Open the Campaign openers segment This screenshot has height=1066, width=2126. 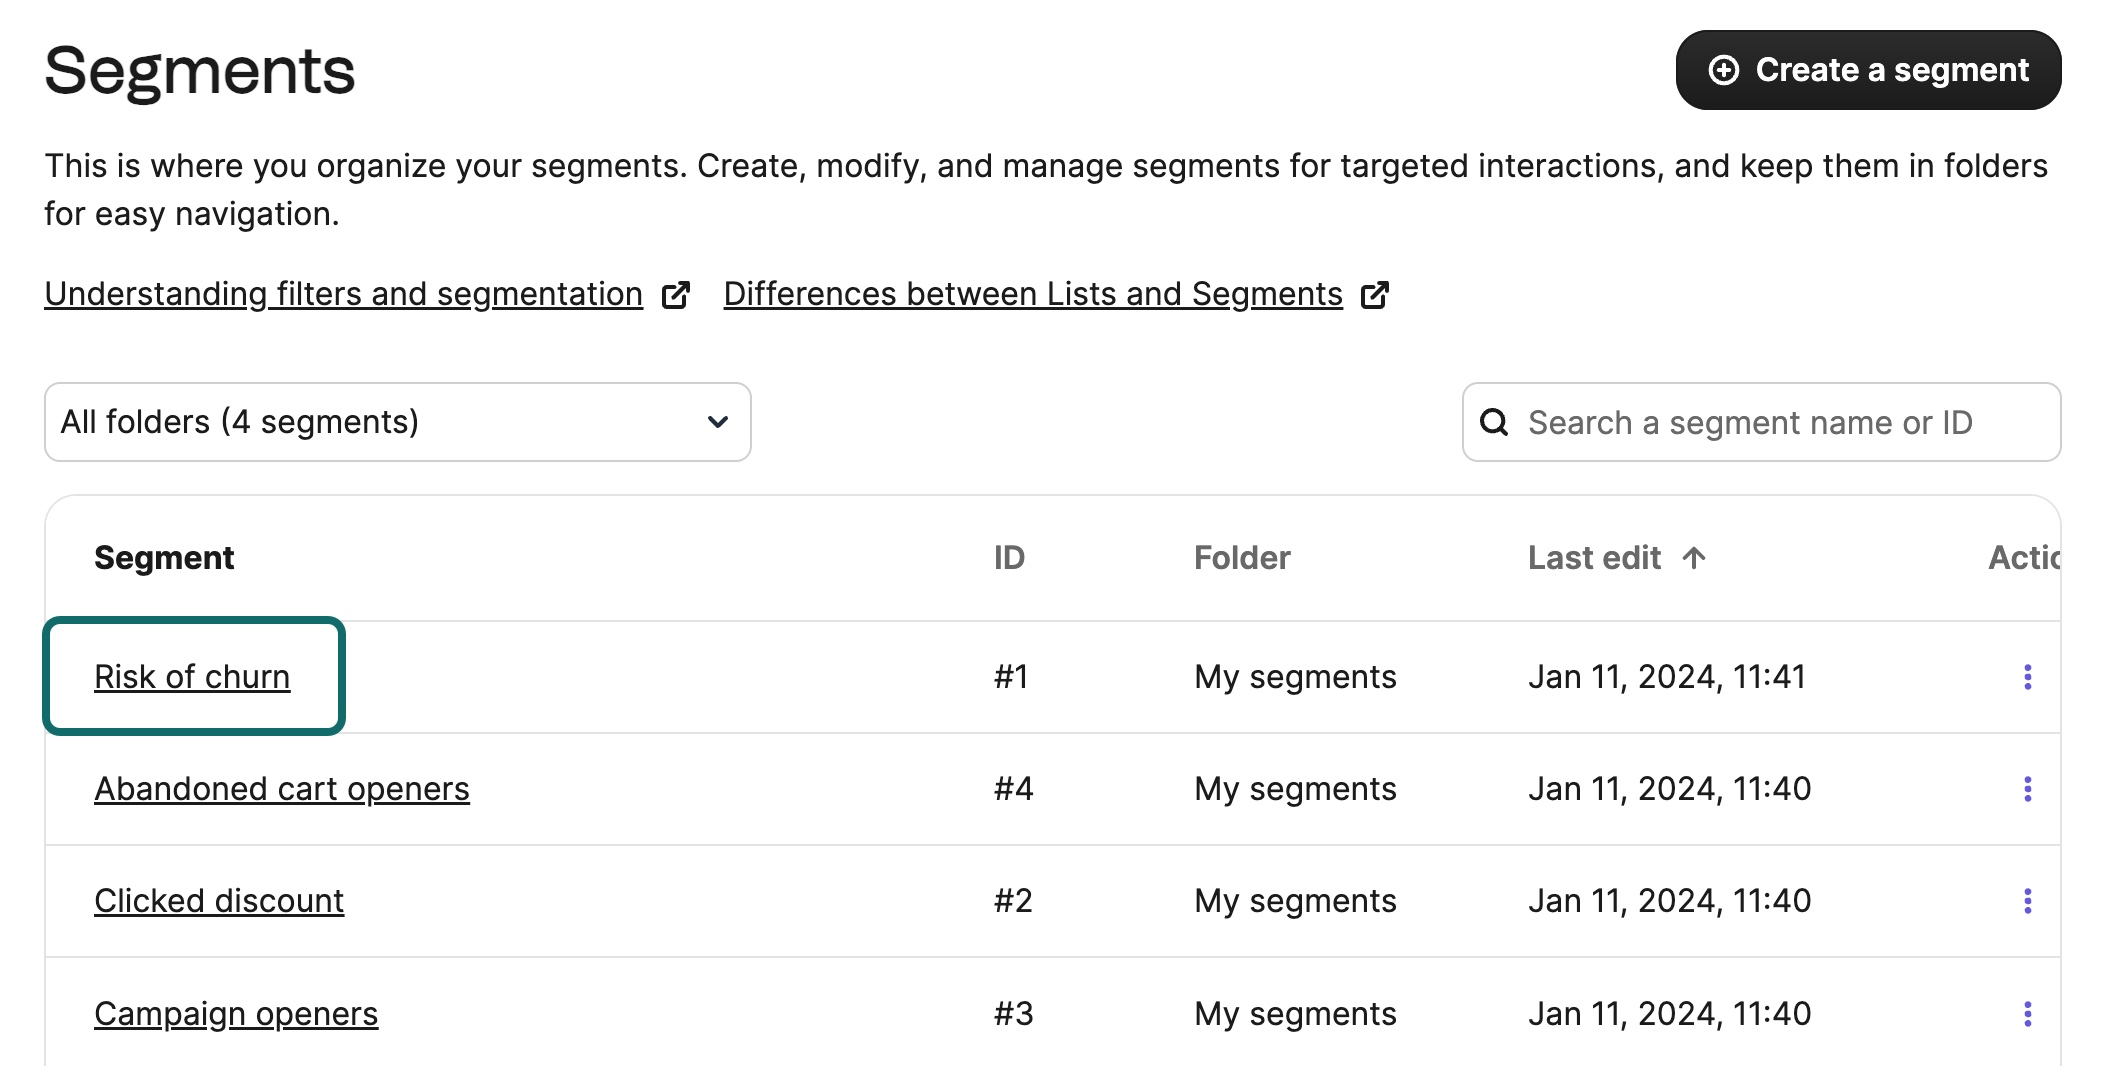pos(236,1014)
